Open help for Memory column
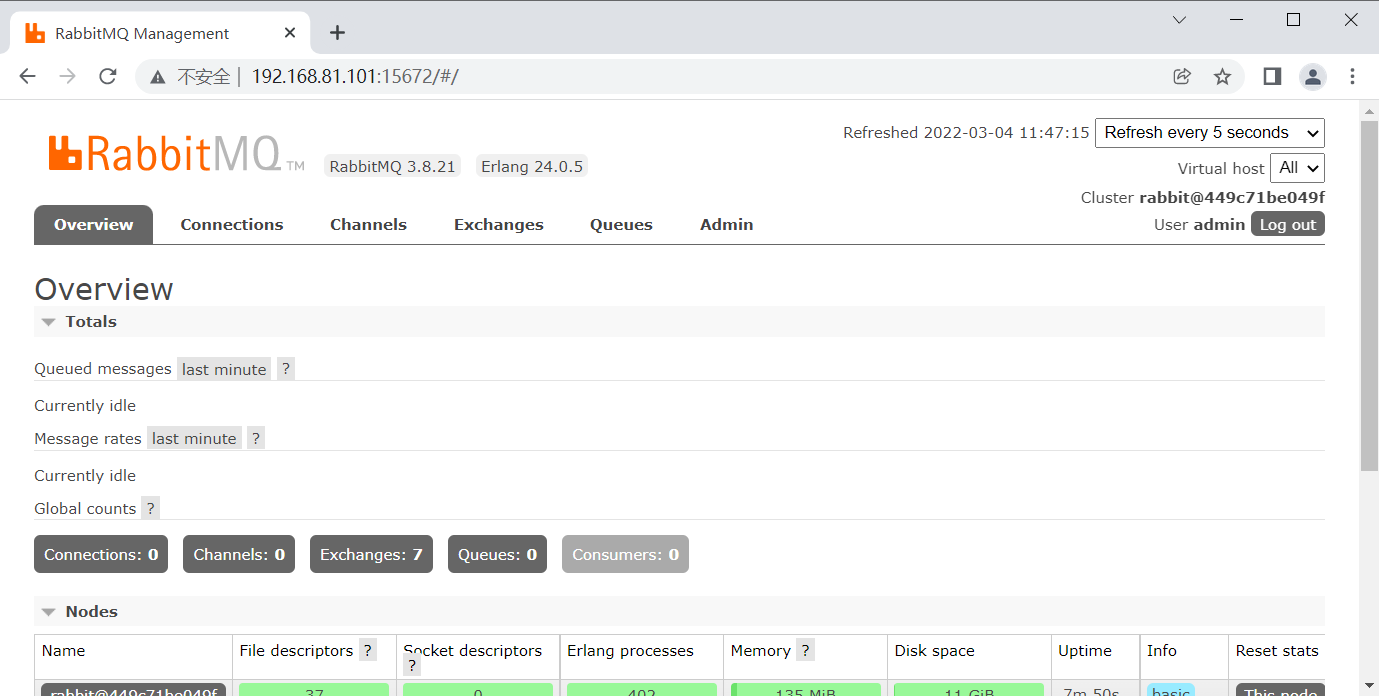This screenshot has width=1379, height=696. pos(805,651)
